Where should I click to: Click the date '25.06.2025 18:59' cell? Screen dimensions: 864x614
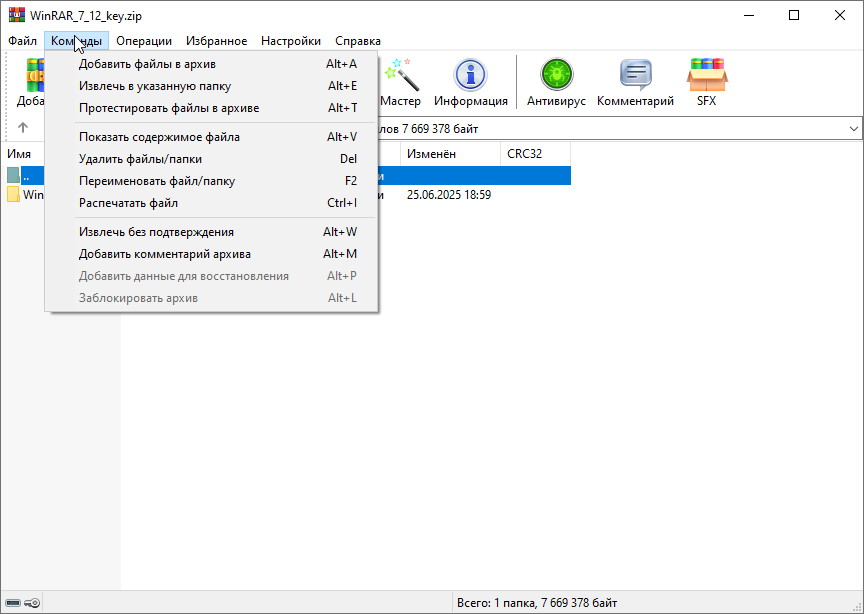tap(449, 195)
